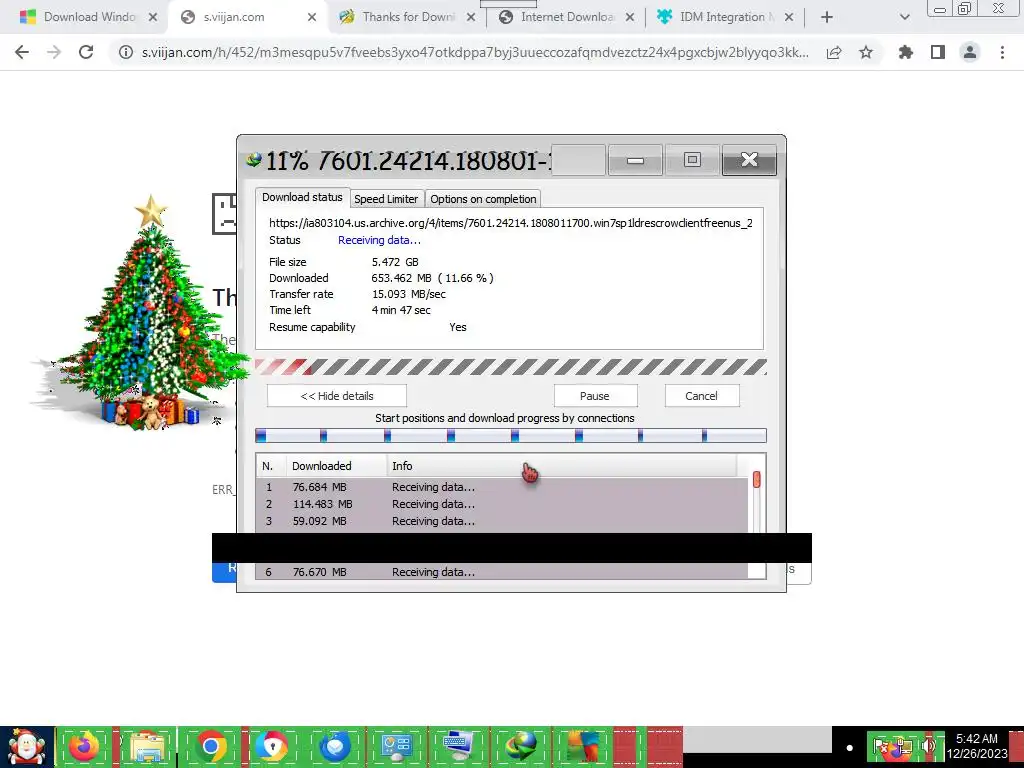This screenshot has height=768, width=1024.
Task: Click the s.viijan.com address bar
Action: [x=475, y=52]
